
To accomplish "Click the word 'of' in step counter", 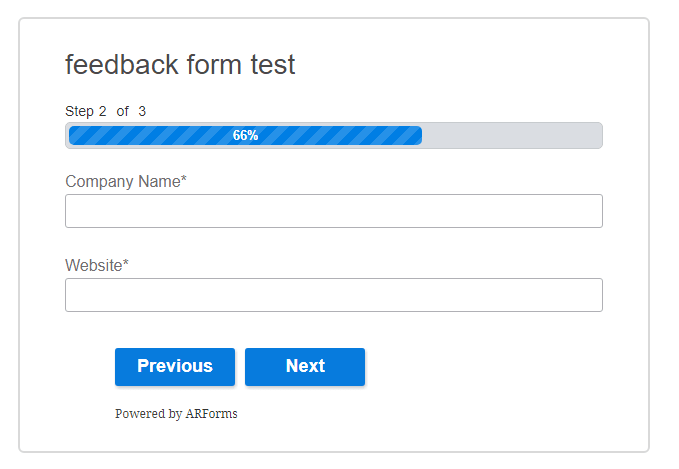I will click(x=123, y=111).
